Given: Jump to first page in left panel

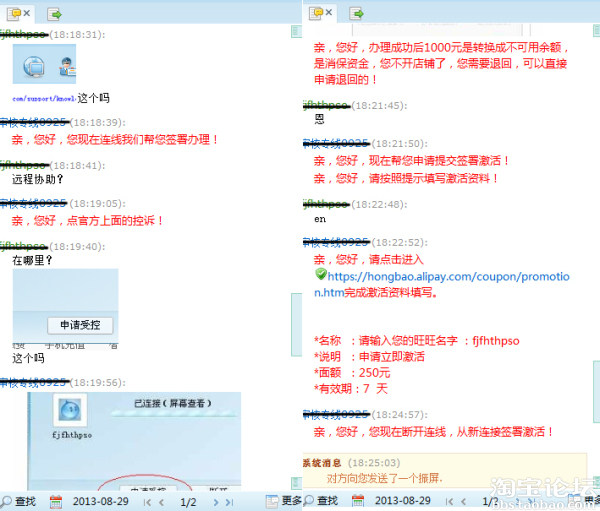Looking at the screenshot, I should pyautogui.click(x=147, y=502).
